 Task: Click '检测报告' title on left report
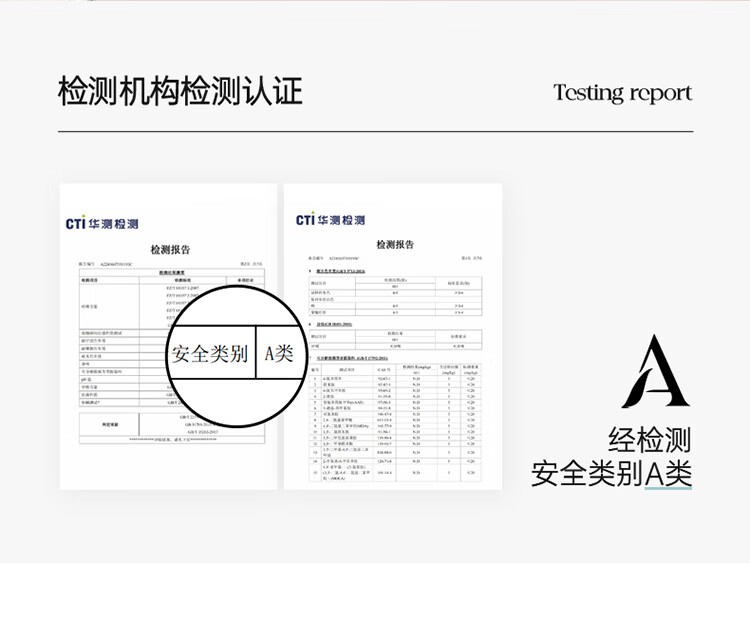(x=169, y=250)
